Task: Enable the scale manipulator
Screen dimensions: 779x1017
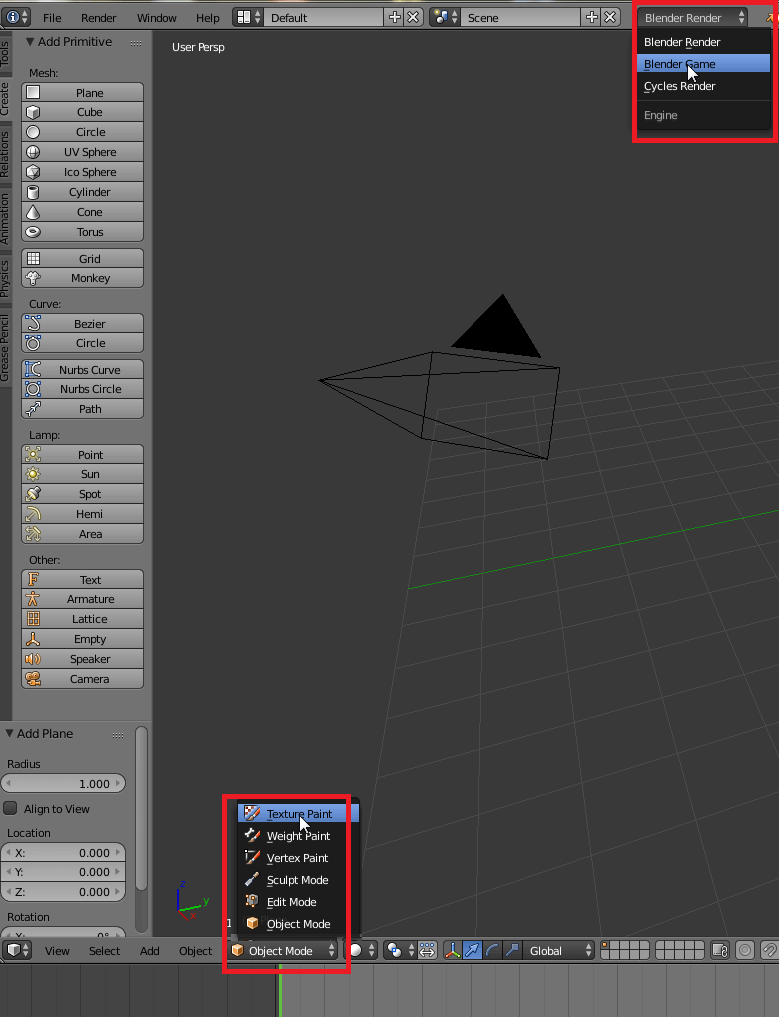Action: pos(512,951)
